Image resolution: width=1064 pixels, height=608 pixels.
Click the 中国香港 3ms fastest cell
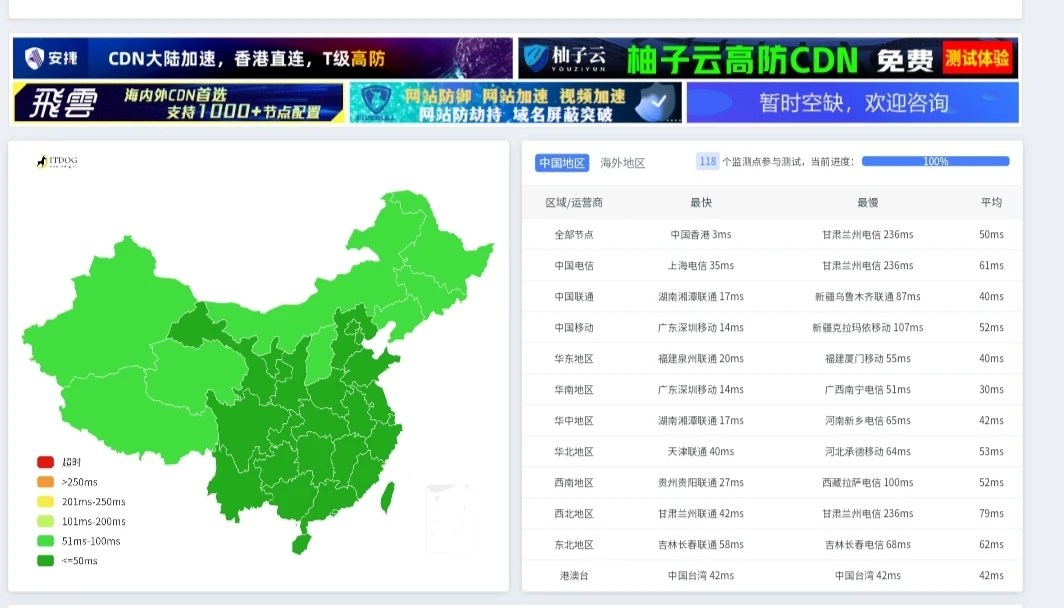point(701,234)
